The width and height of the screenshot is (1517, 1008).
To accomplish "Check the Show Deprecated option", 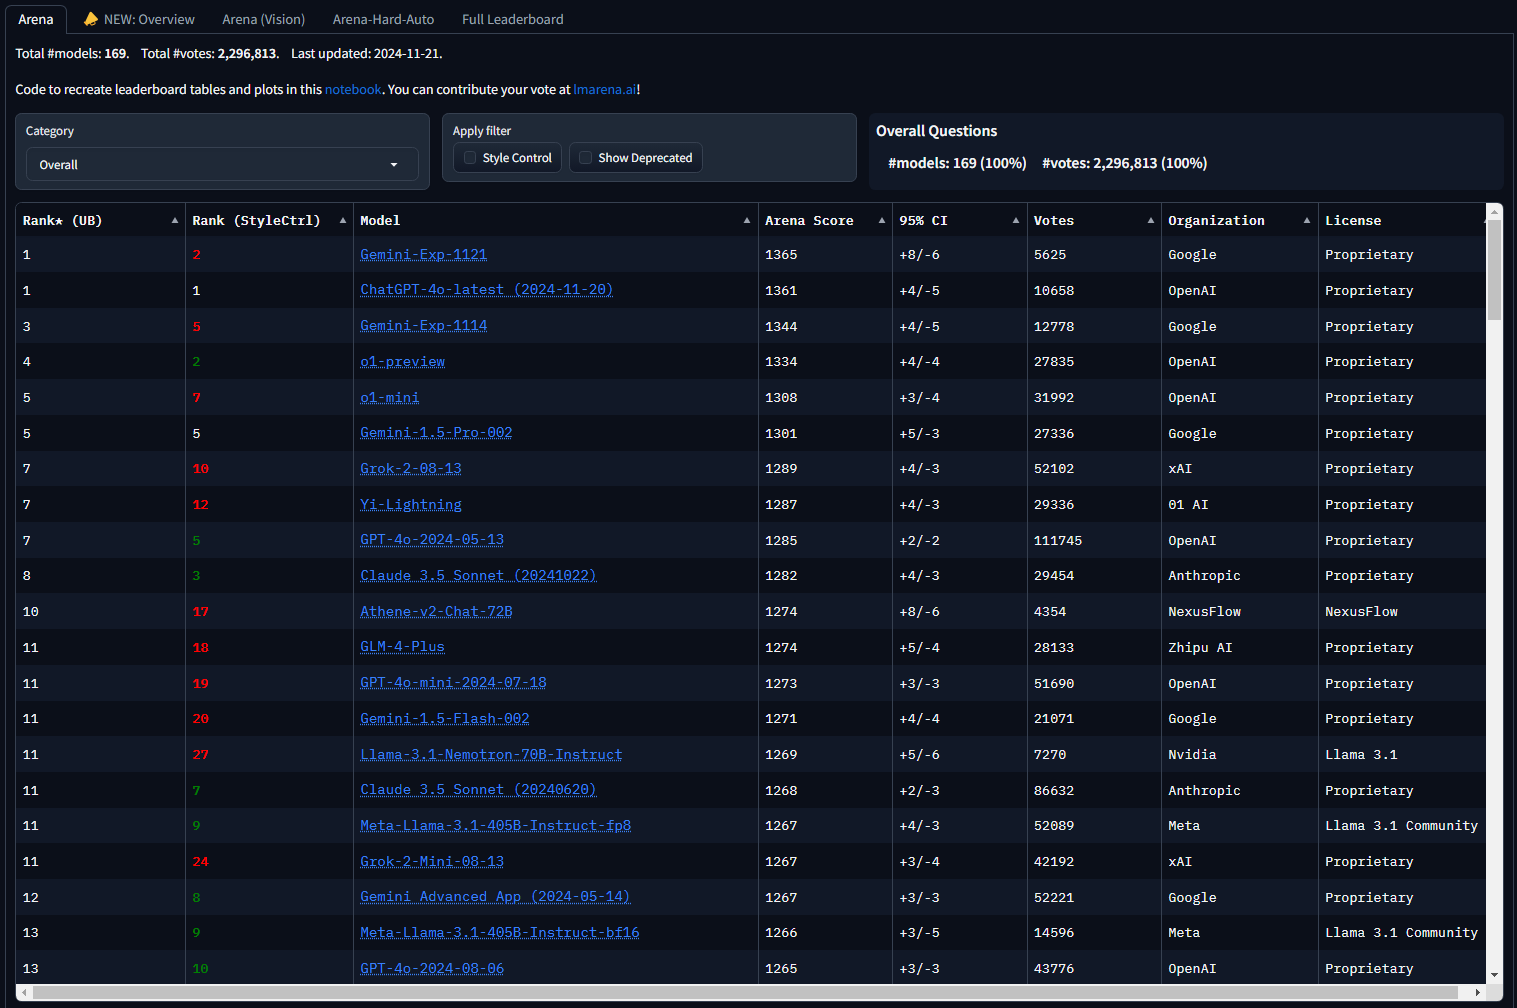I will [x=585, y=157].
